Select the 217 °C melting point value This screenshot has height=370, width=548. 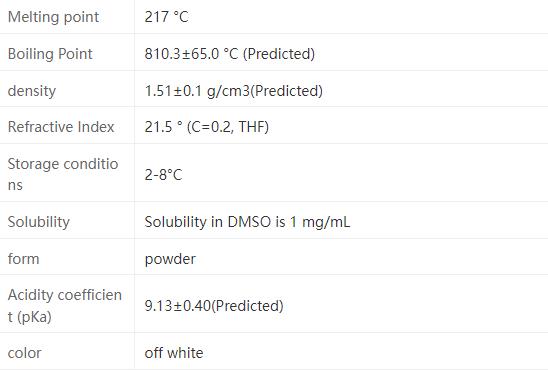pos(167,17)
